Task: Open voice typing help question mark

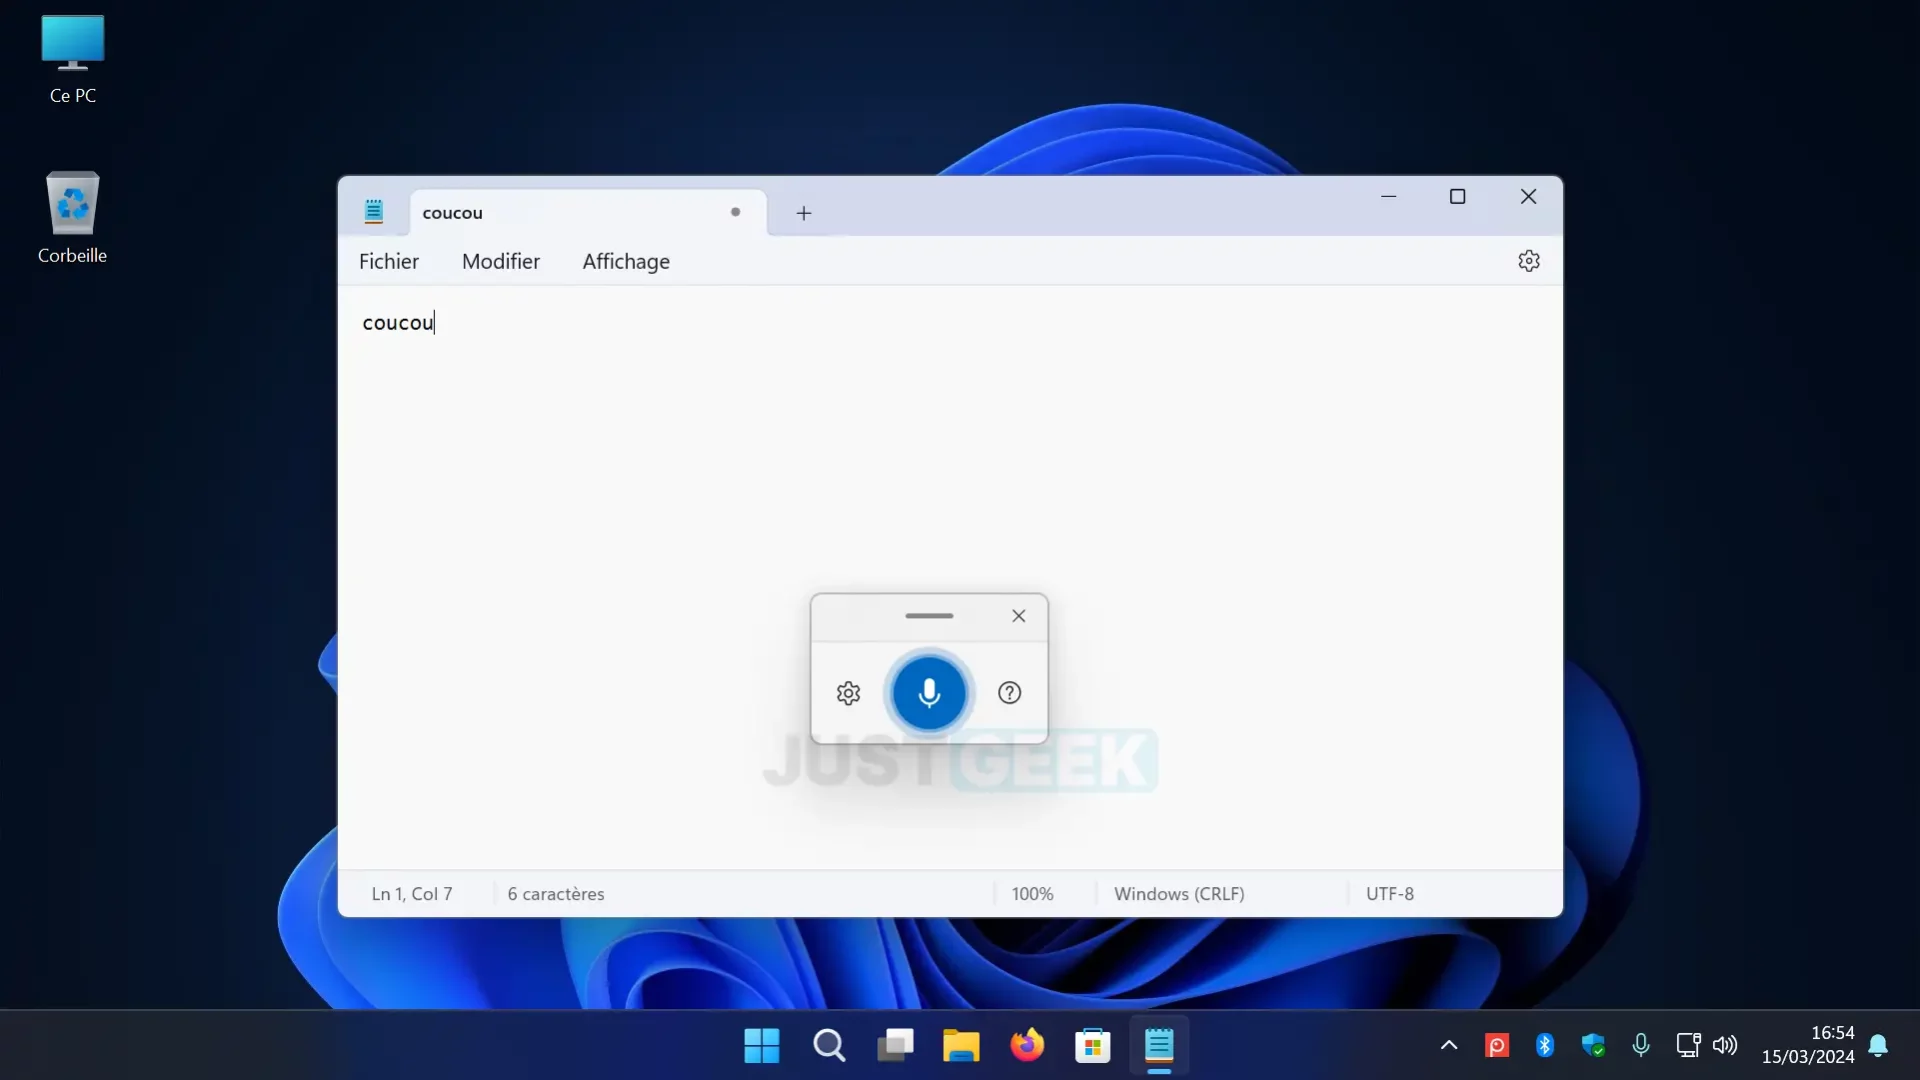Action: click(x=1009, y=693)
